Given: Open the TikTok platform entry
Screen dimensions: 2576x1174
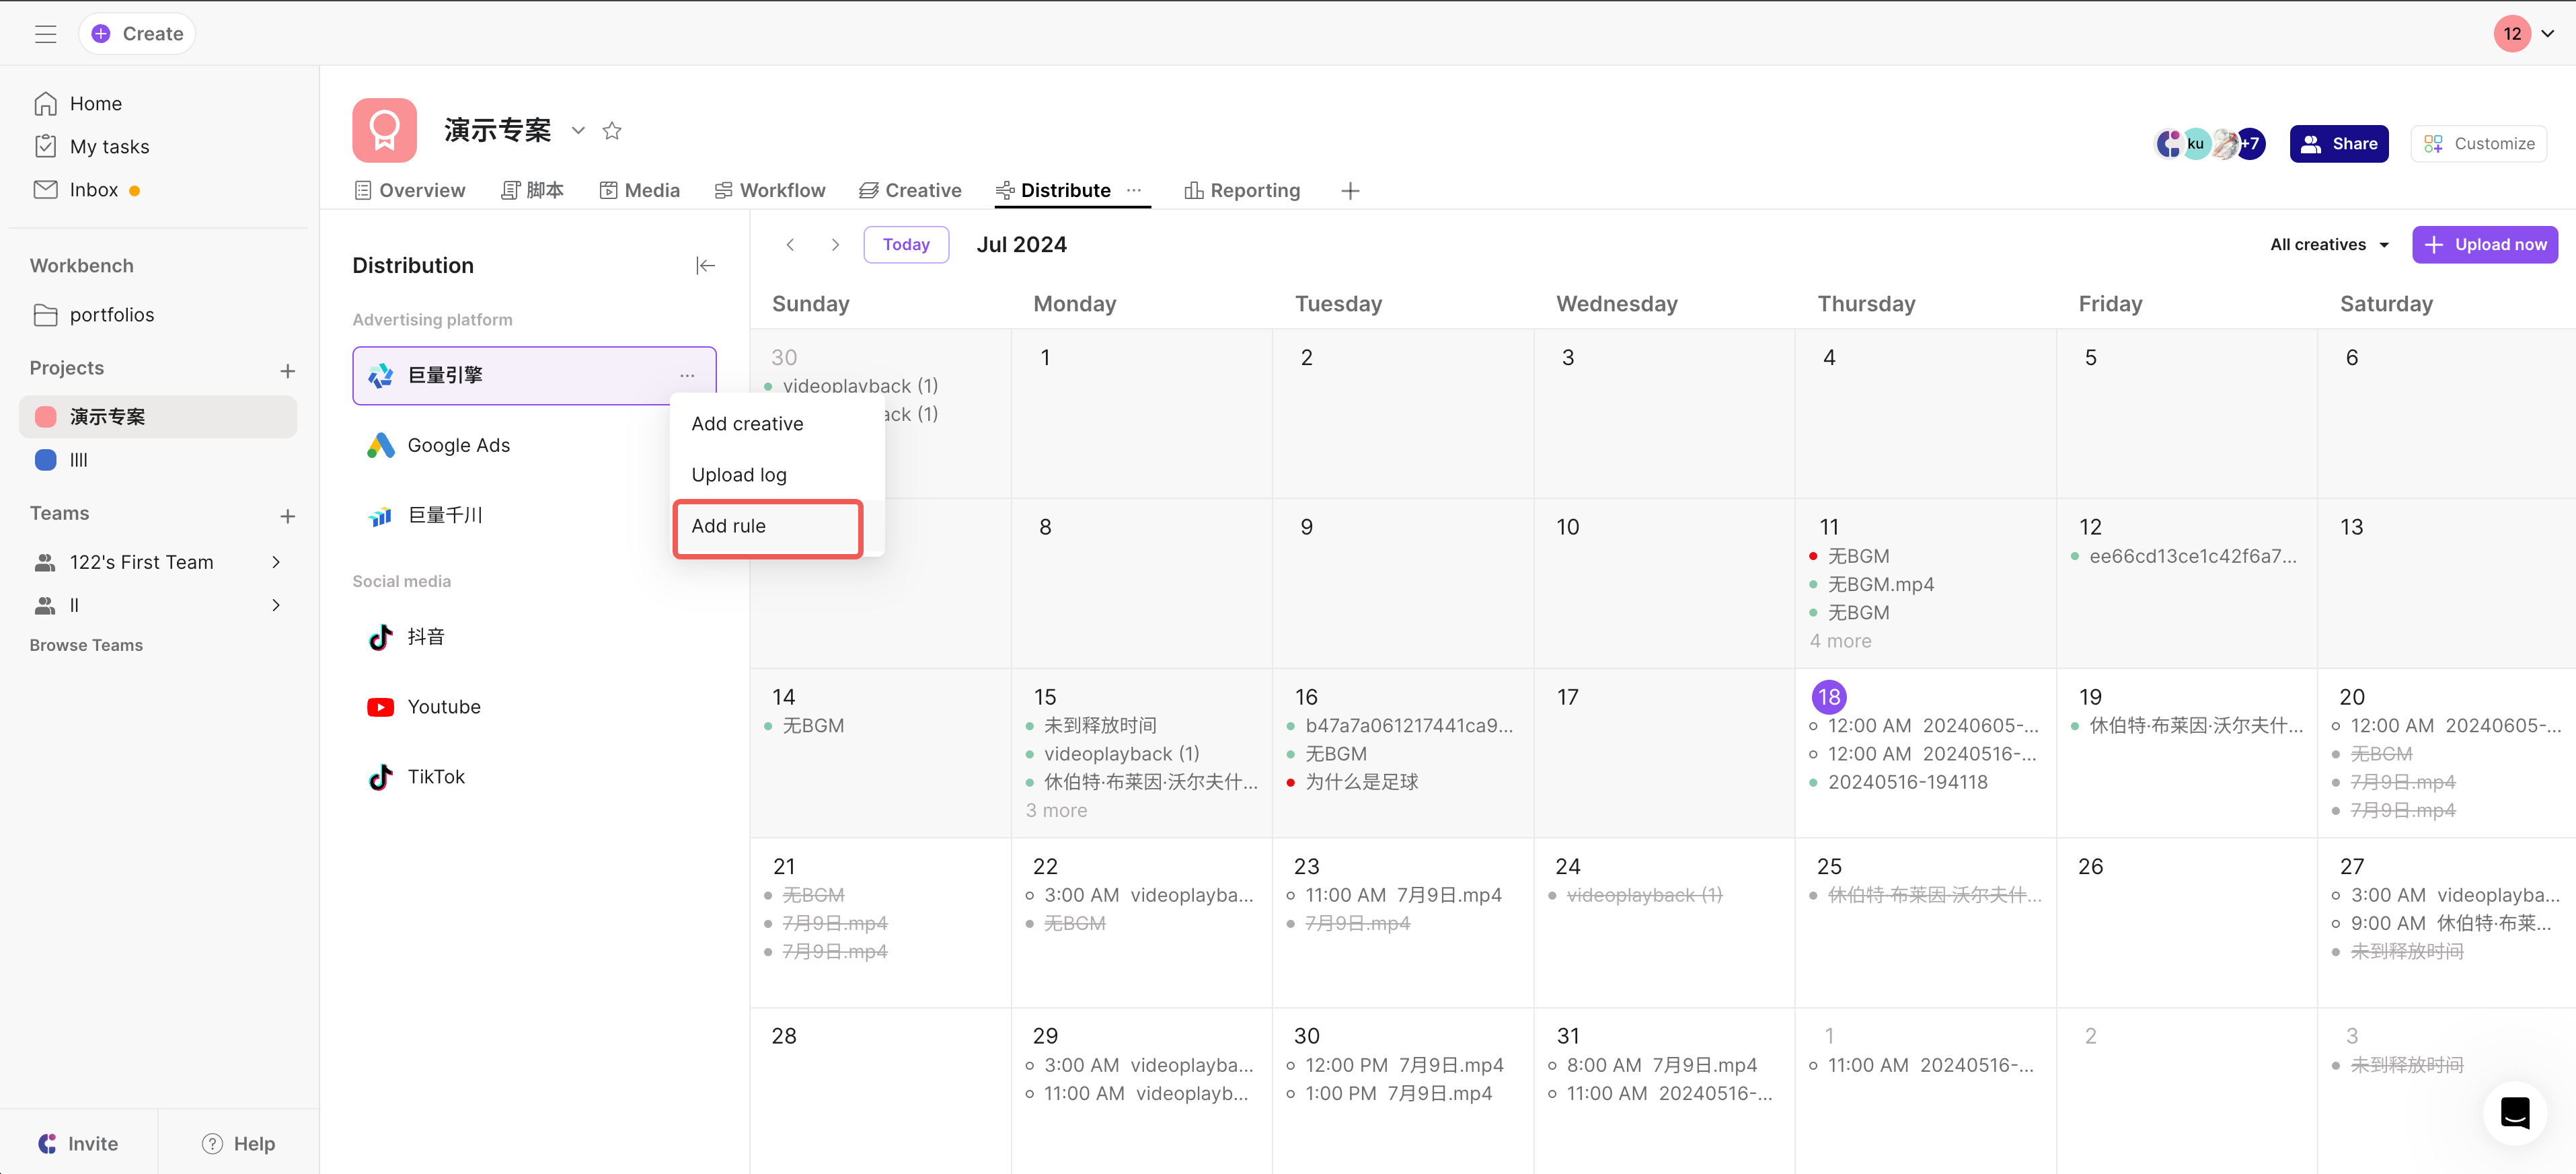Looking at the screenshot, I should 435,777.
